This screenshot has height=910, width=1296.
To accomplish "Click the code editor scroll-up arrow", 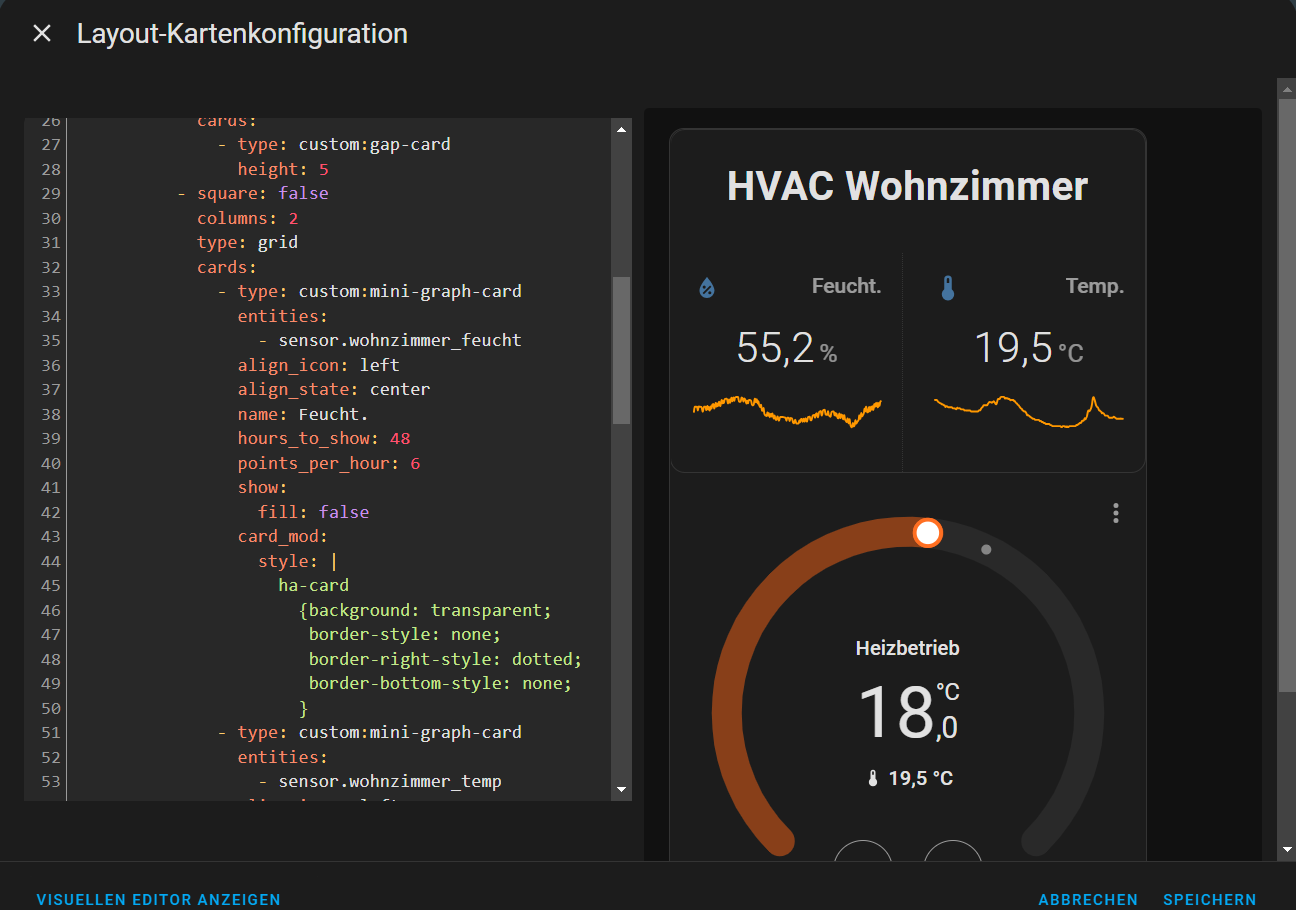I will click(621, 129).
